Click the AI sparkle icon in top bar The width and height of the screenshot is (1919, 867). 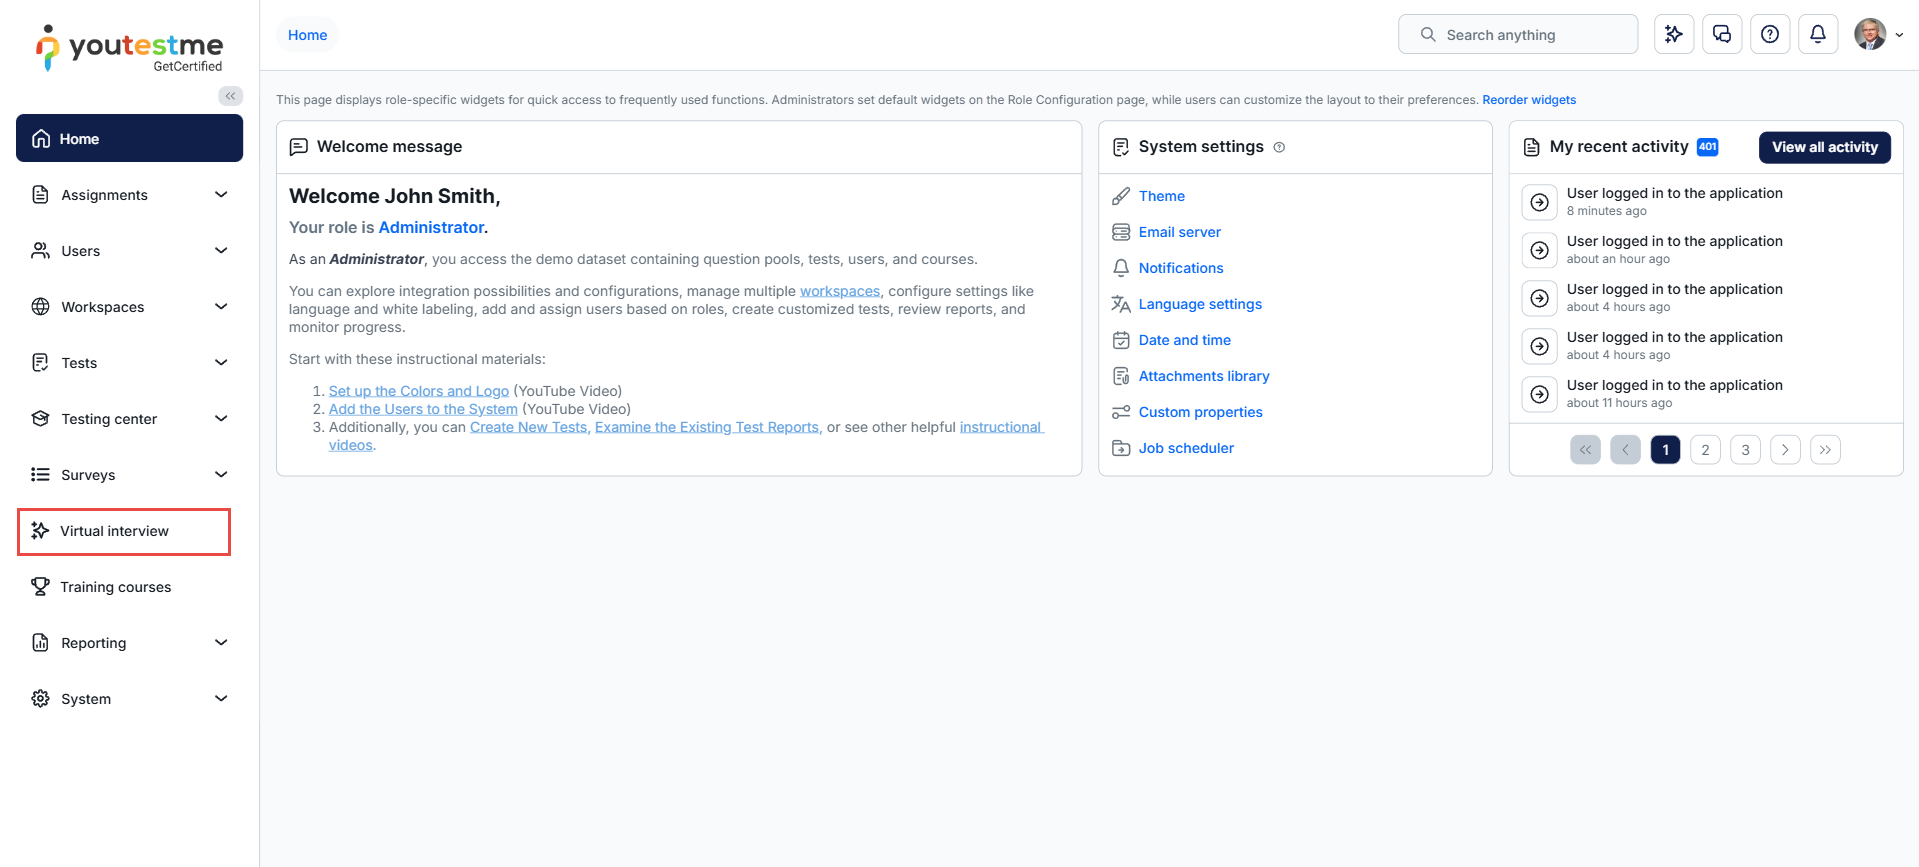[x=1673, y=34]
